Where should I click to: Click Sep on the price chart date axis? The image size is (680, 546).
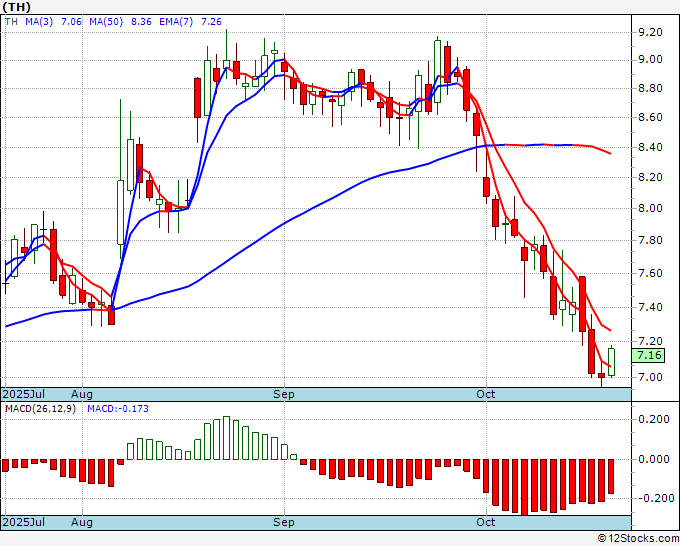[x=284, y=394]
